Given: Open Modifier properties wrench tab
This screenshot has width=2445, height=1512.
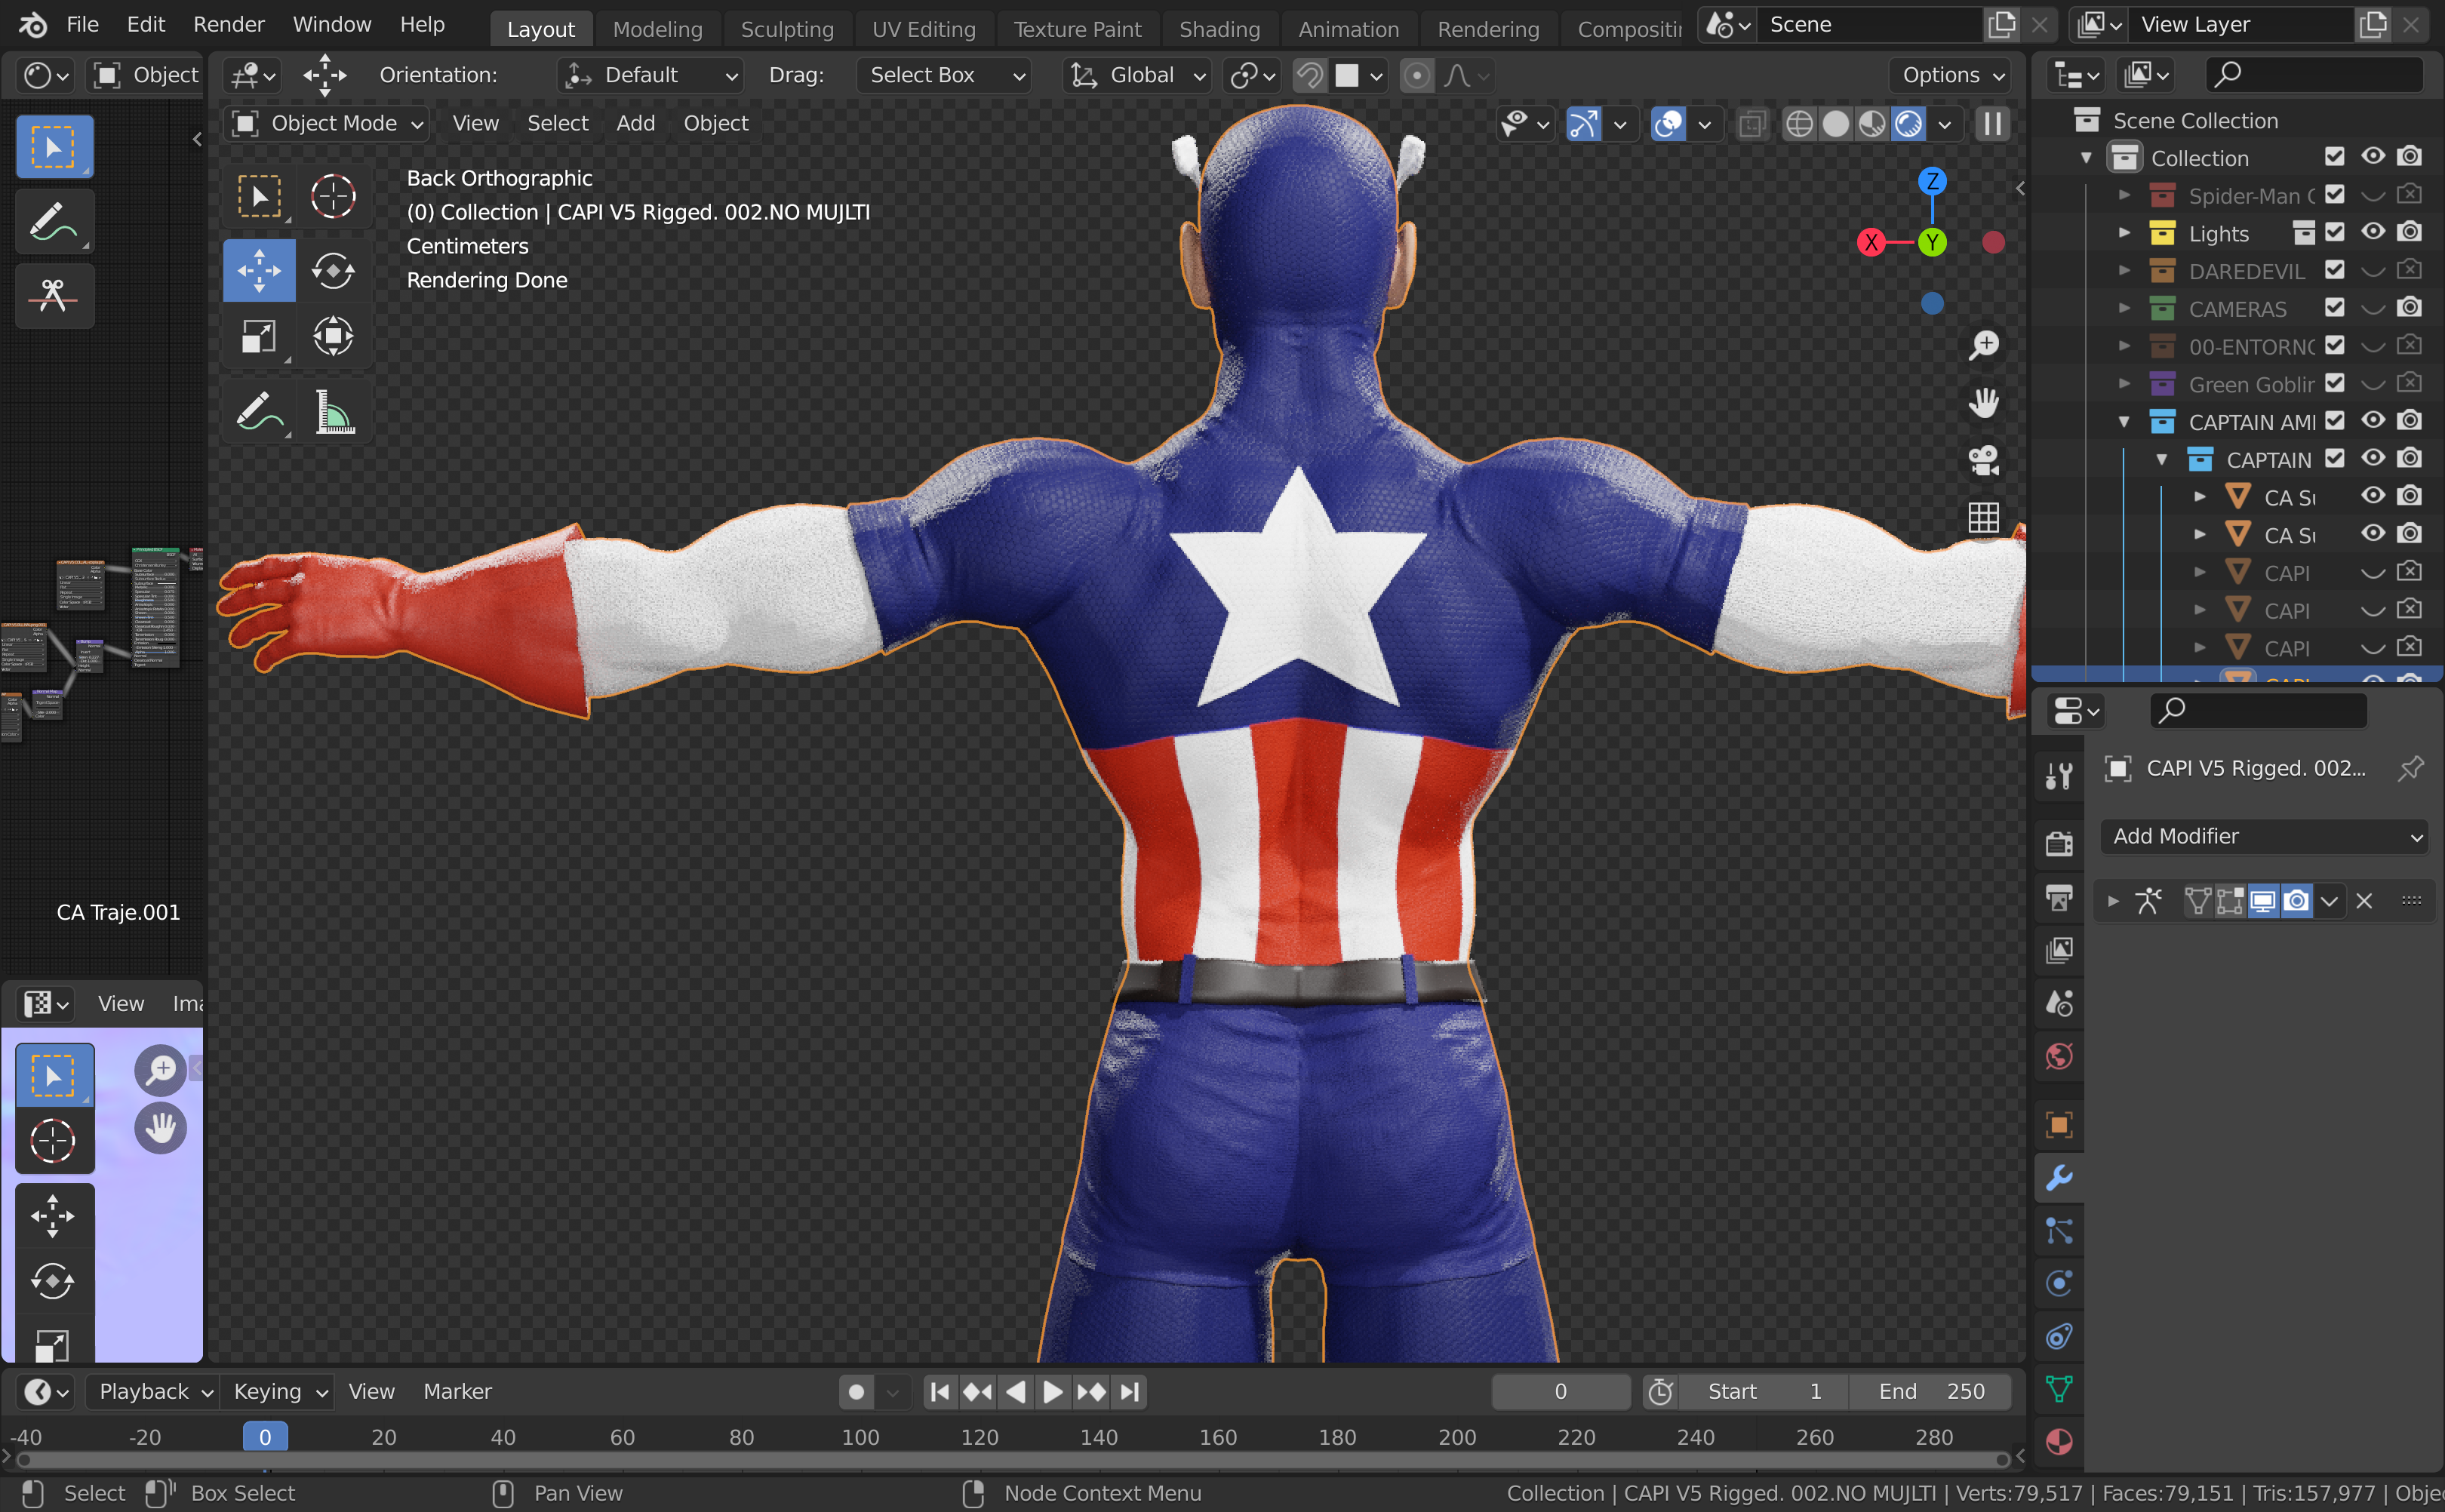Looking at the screenshot, I should (2059, 1178).
